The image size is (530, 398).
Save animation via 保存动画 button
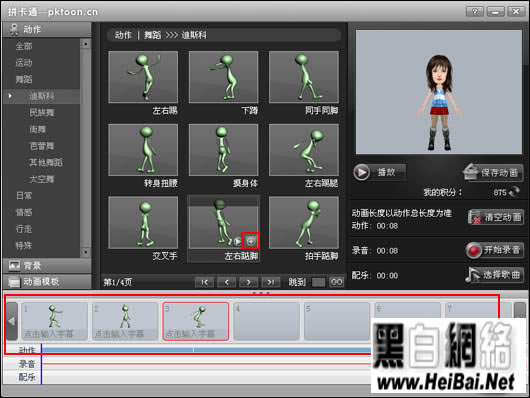pyautogui.click(x=492, y=172)
